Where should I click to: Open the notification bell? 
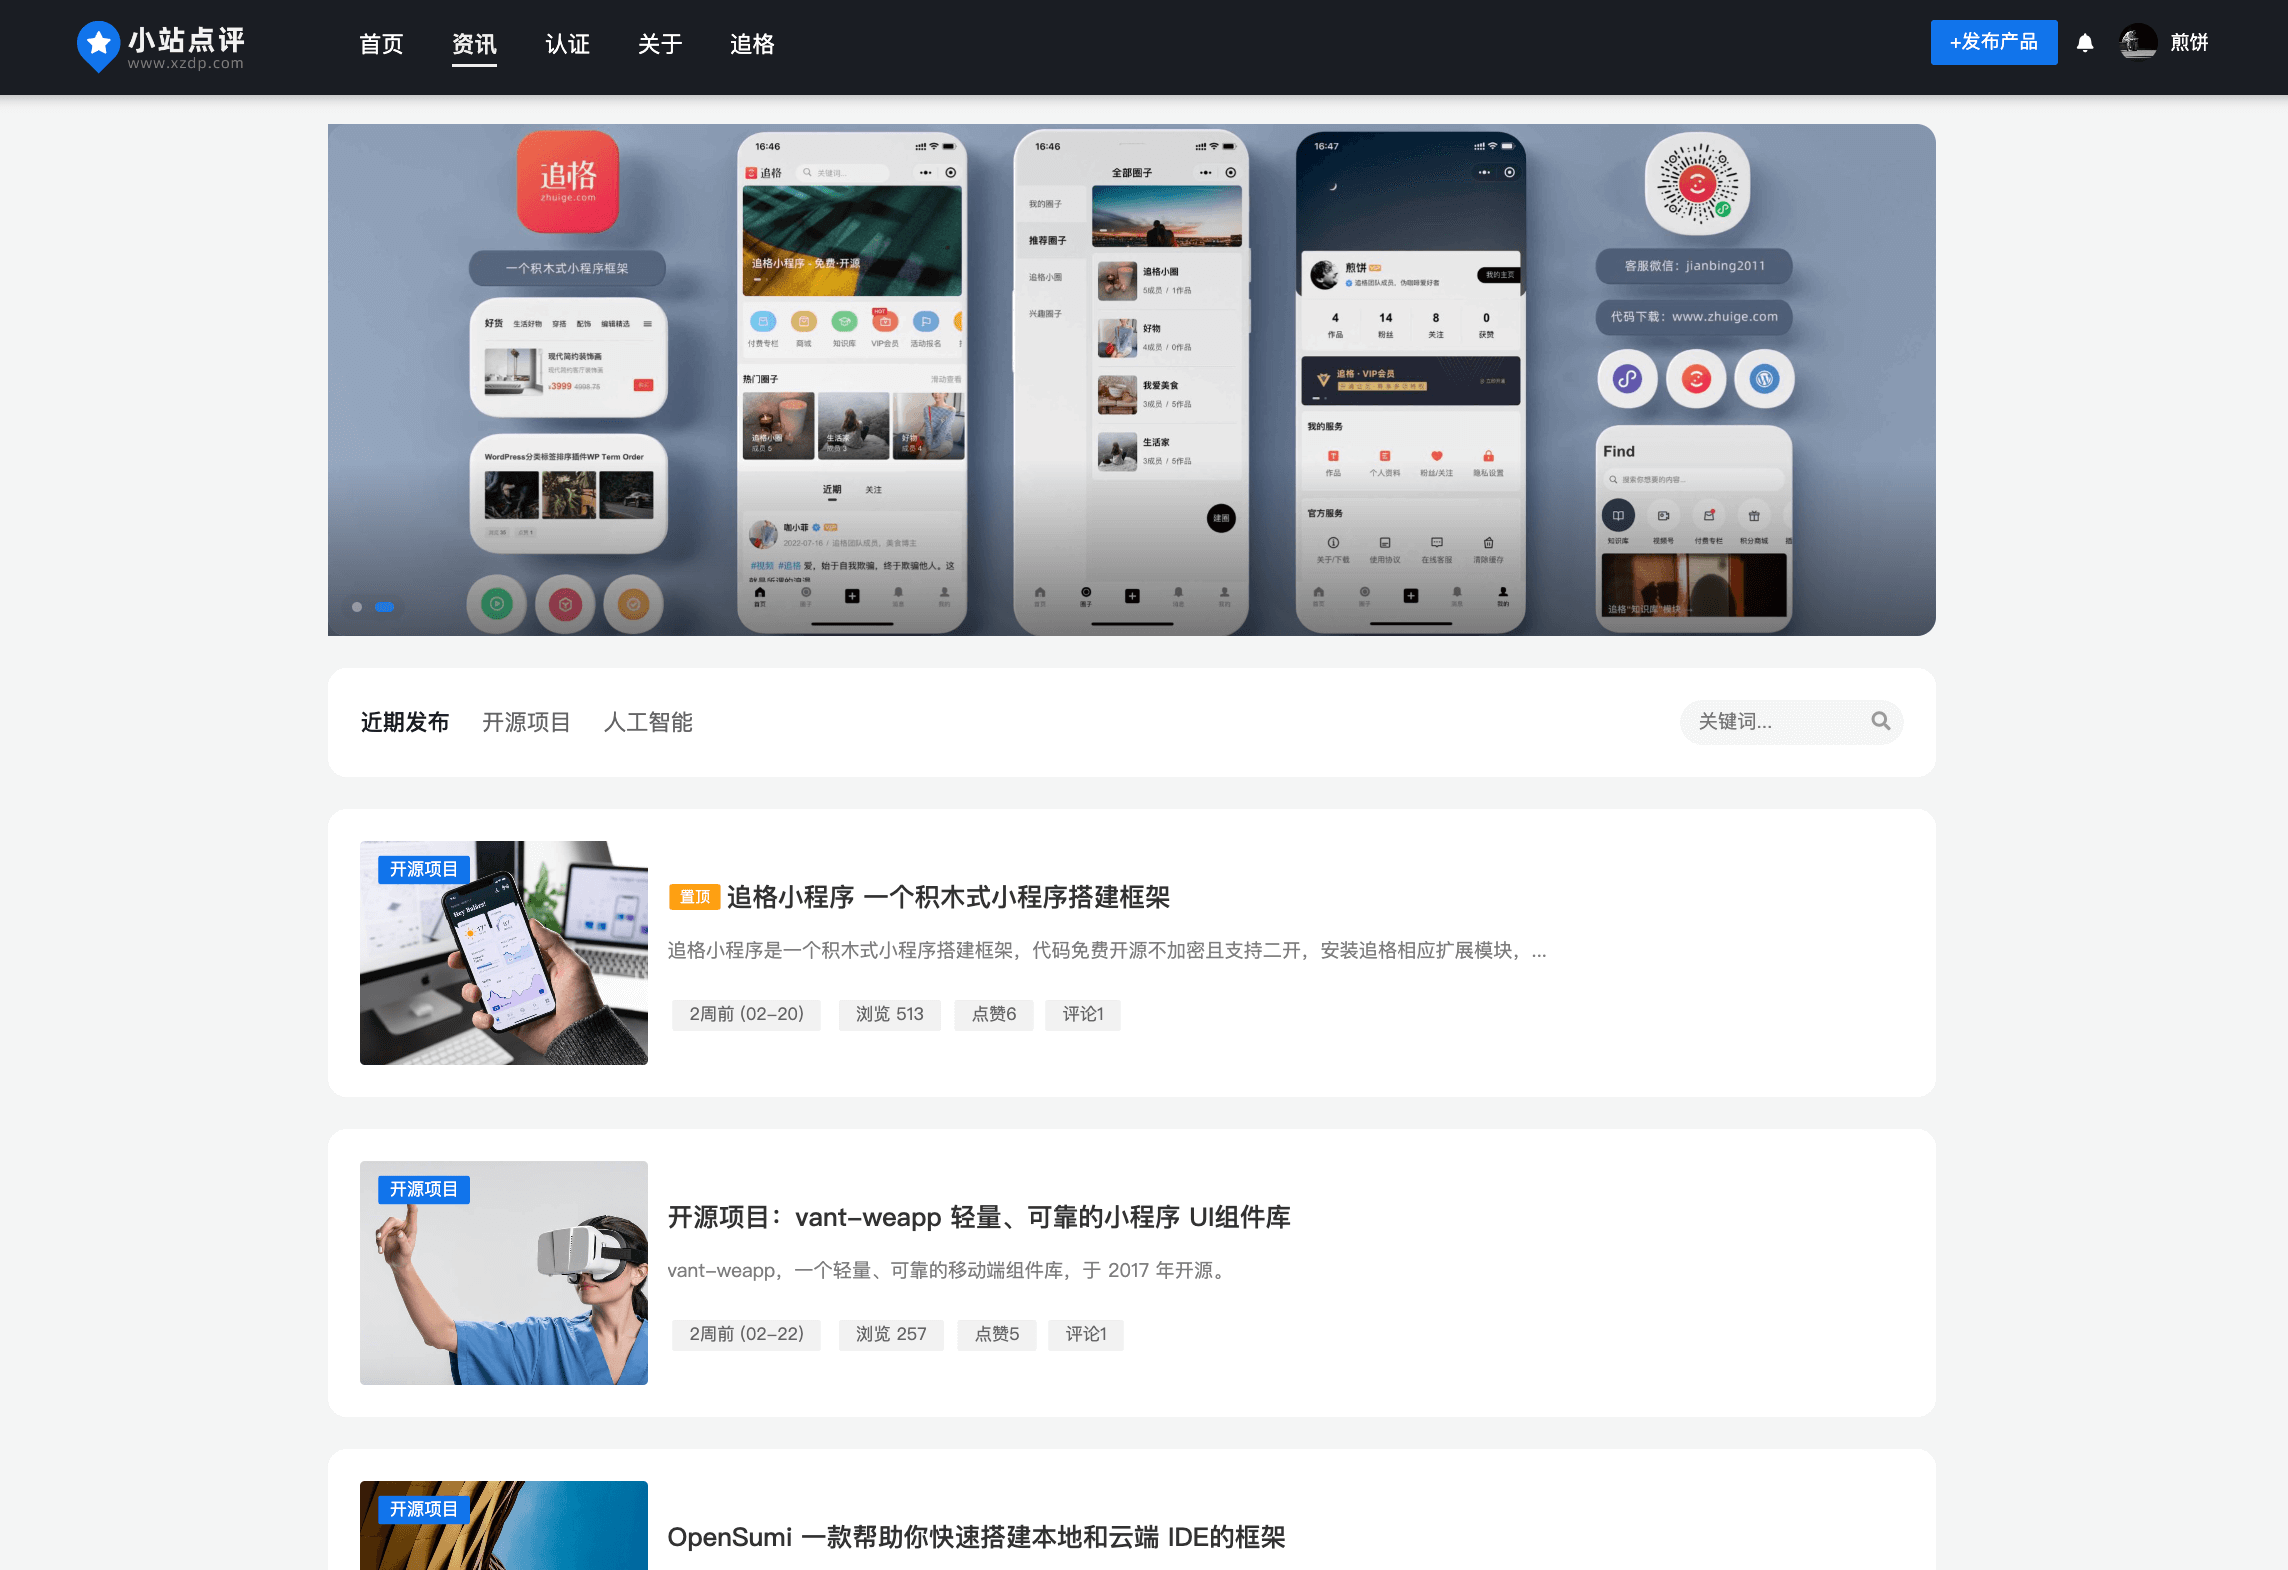pyautogui.click(x=2085, y=43)
